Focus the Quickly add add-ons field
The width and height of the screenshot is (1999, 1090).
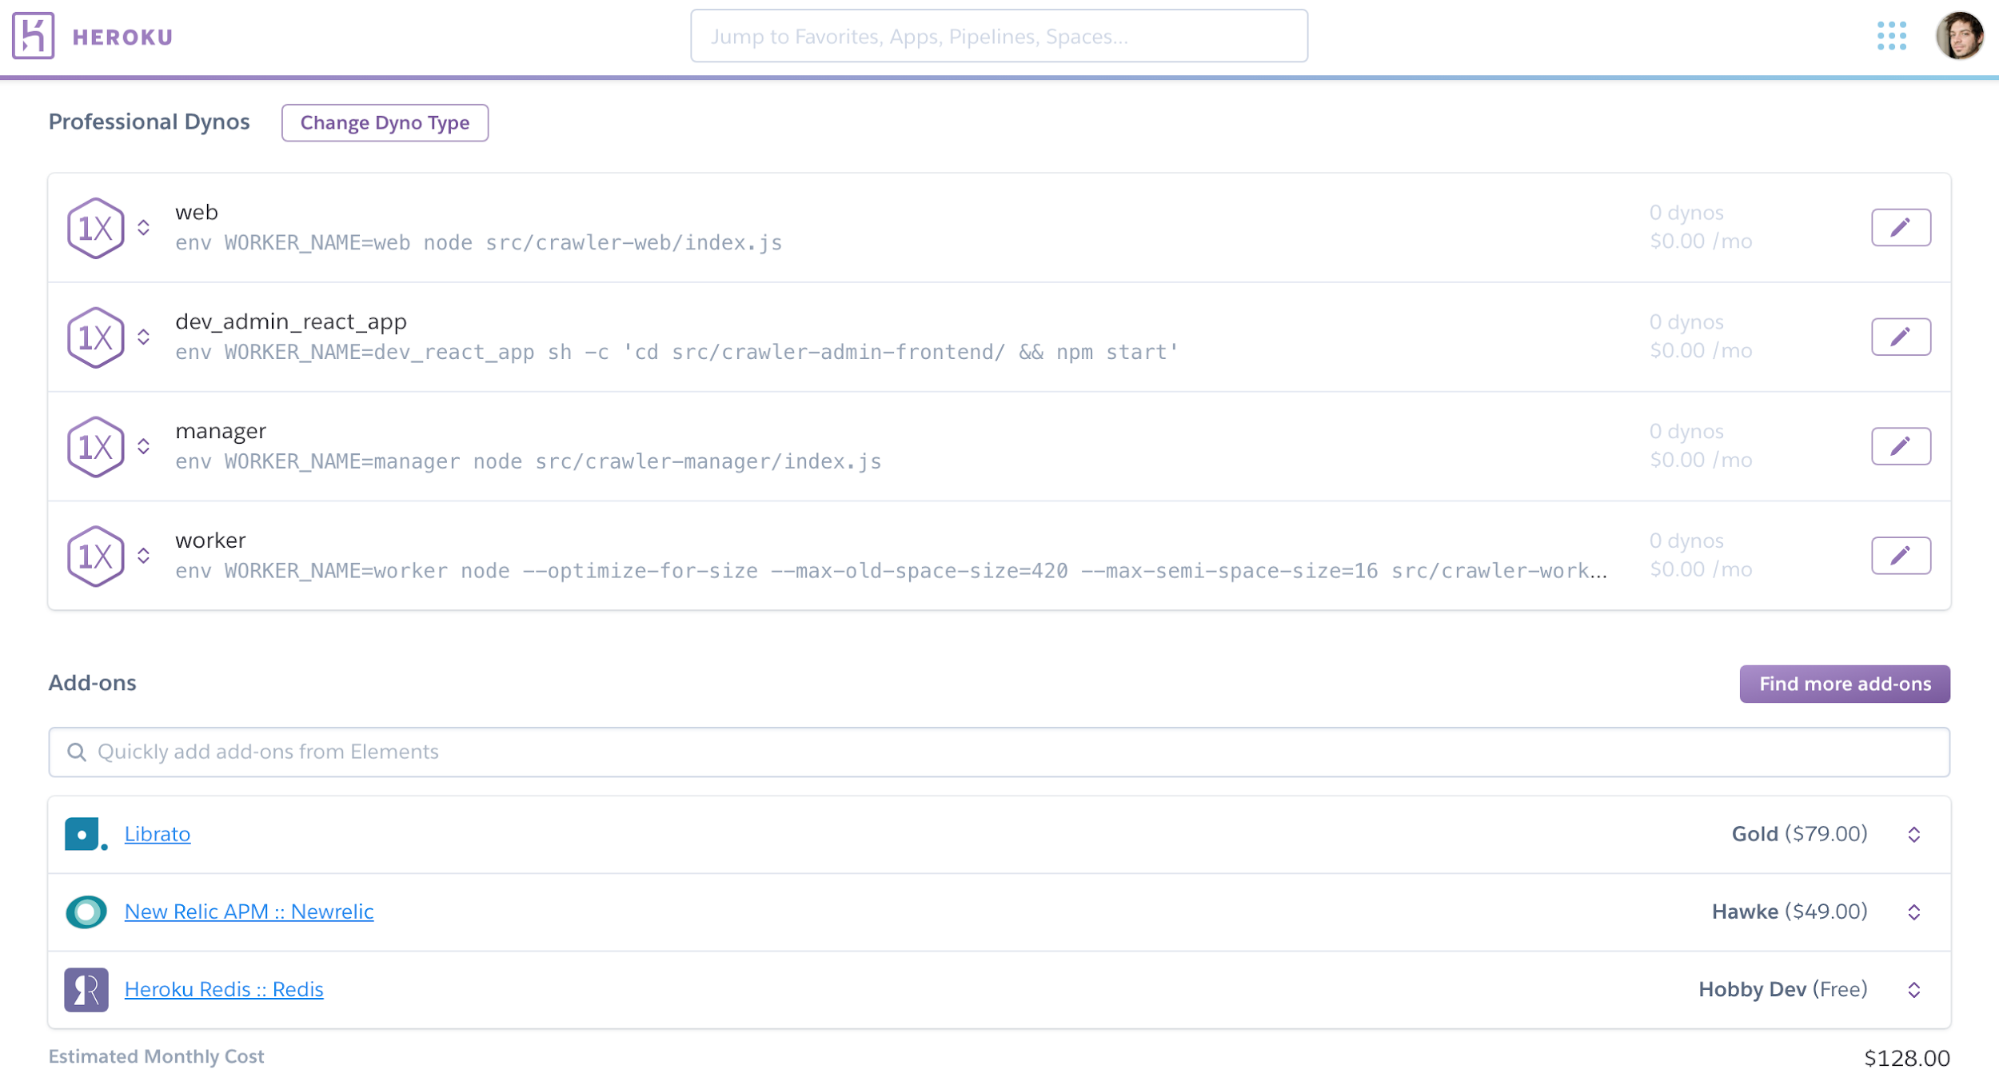[999, 752]
